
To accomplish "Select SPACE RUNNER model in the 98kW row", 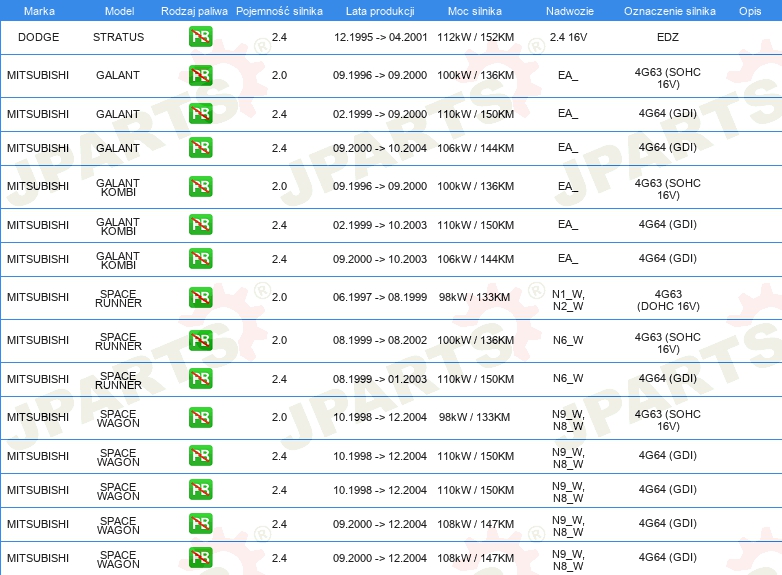I will coord(118,298).
